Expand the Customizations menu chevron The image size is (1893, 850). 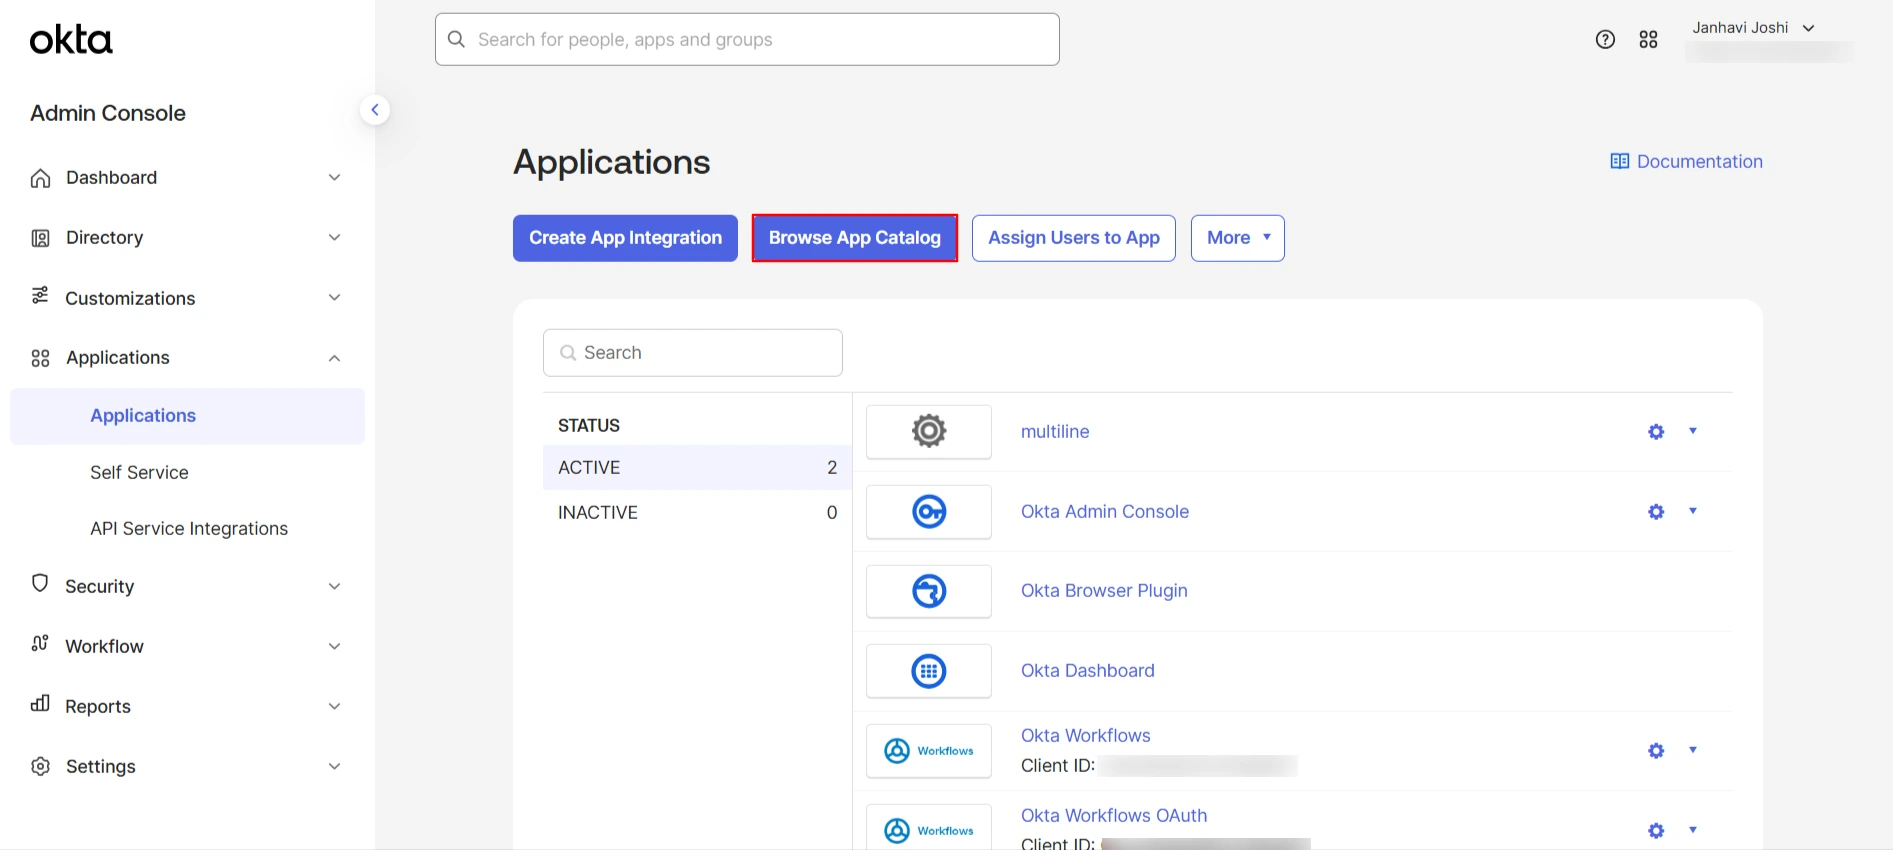pyautogui.click(x=335, y=298)
